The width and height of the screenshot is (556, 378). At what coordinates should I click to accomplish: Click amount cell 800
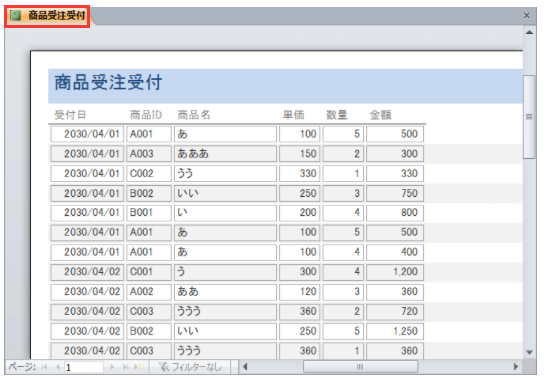[395, 213]
